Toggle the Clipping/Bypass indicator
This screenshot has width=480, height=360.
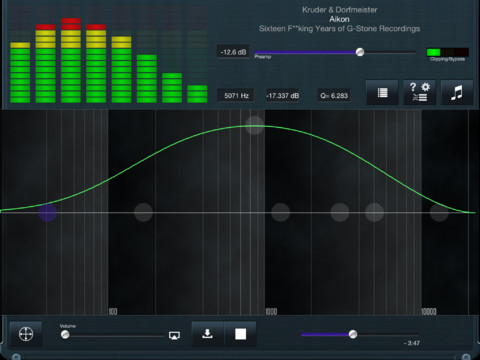(447, 52)
